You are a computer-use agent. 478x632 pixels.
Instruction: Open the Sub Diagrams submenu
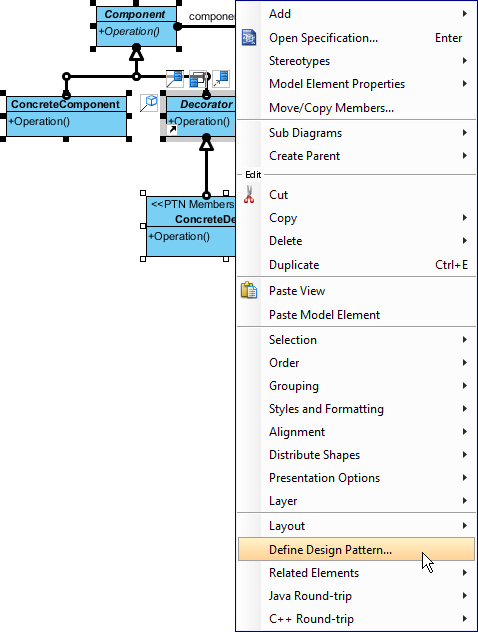point(356,133)
